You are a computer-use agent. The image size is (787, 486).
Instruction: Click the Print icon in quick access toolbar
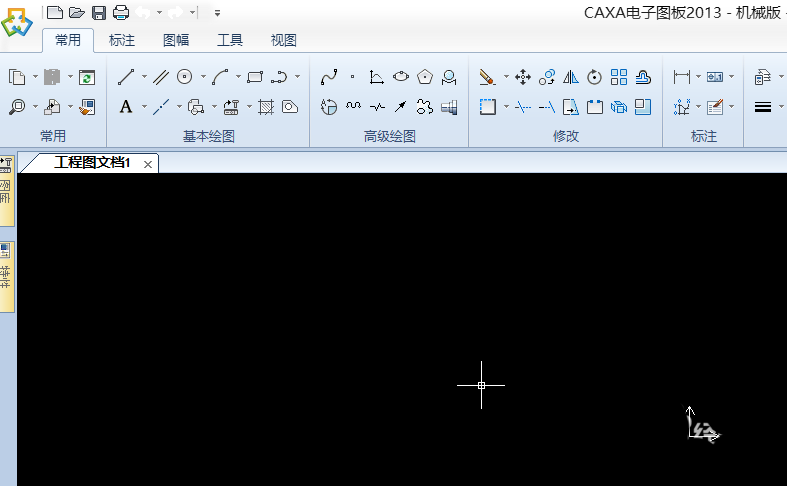(121, 13)
